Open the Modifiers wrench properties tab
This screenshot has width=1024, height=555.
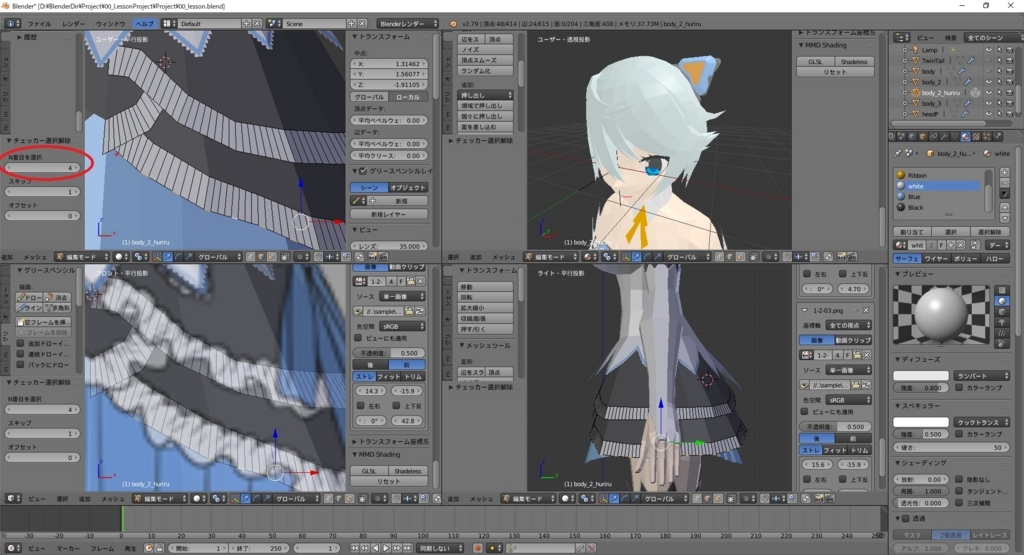point(944,136)
